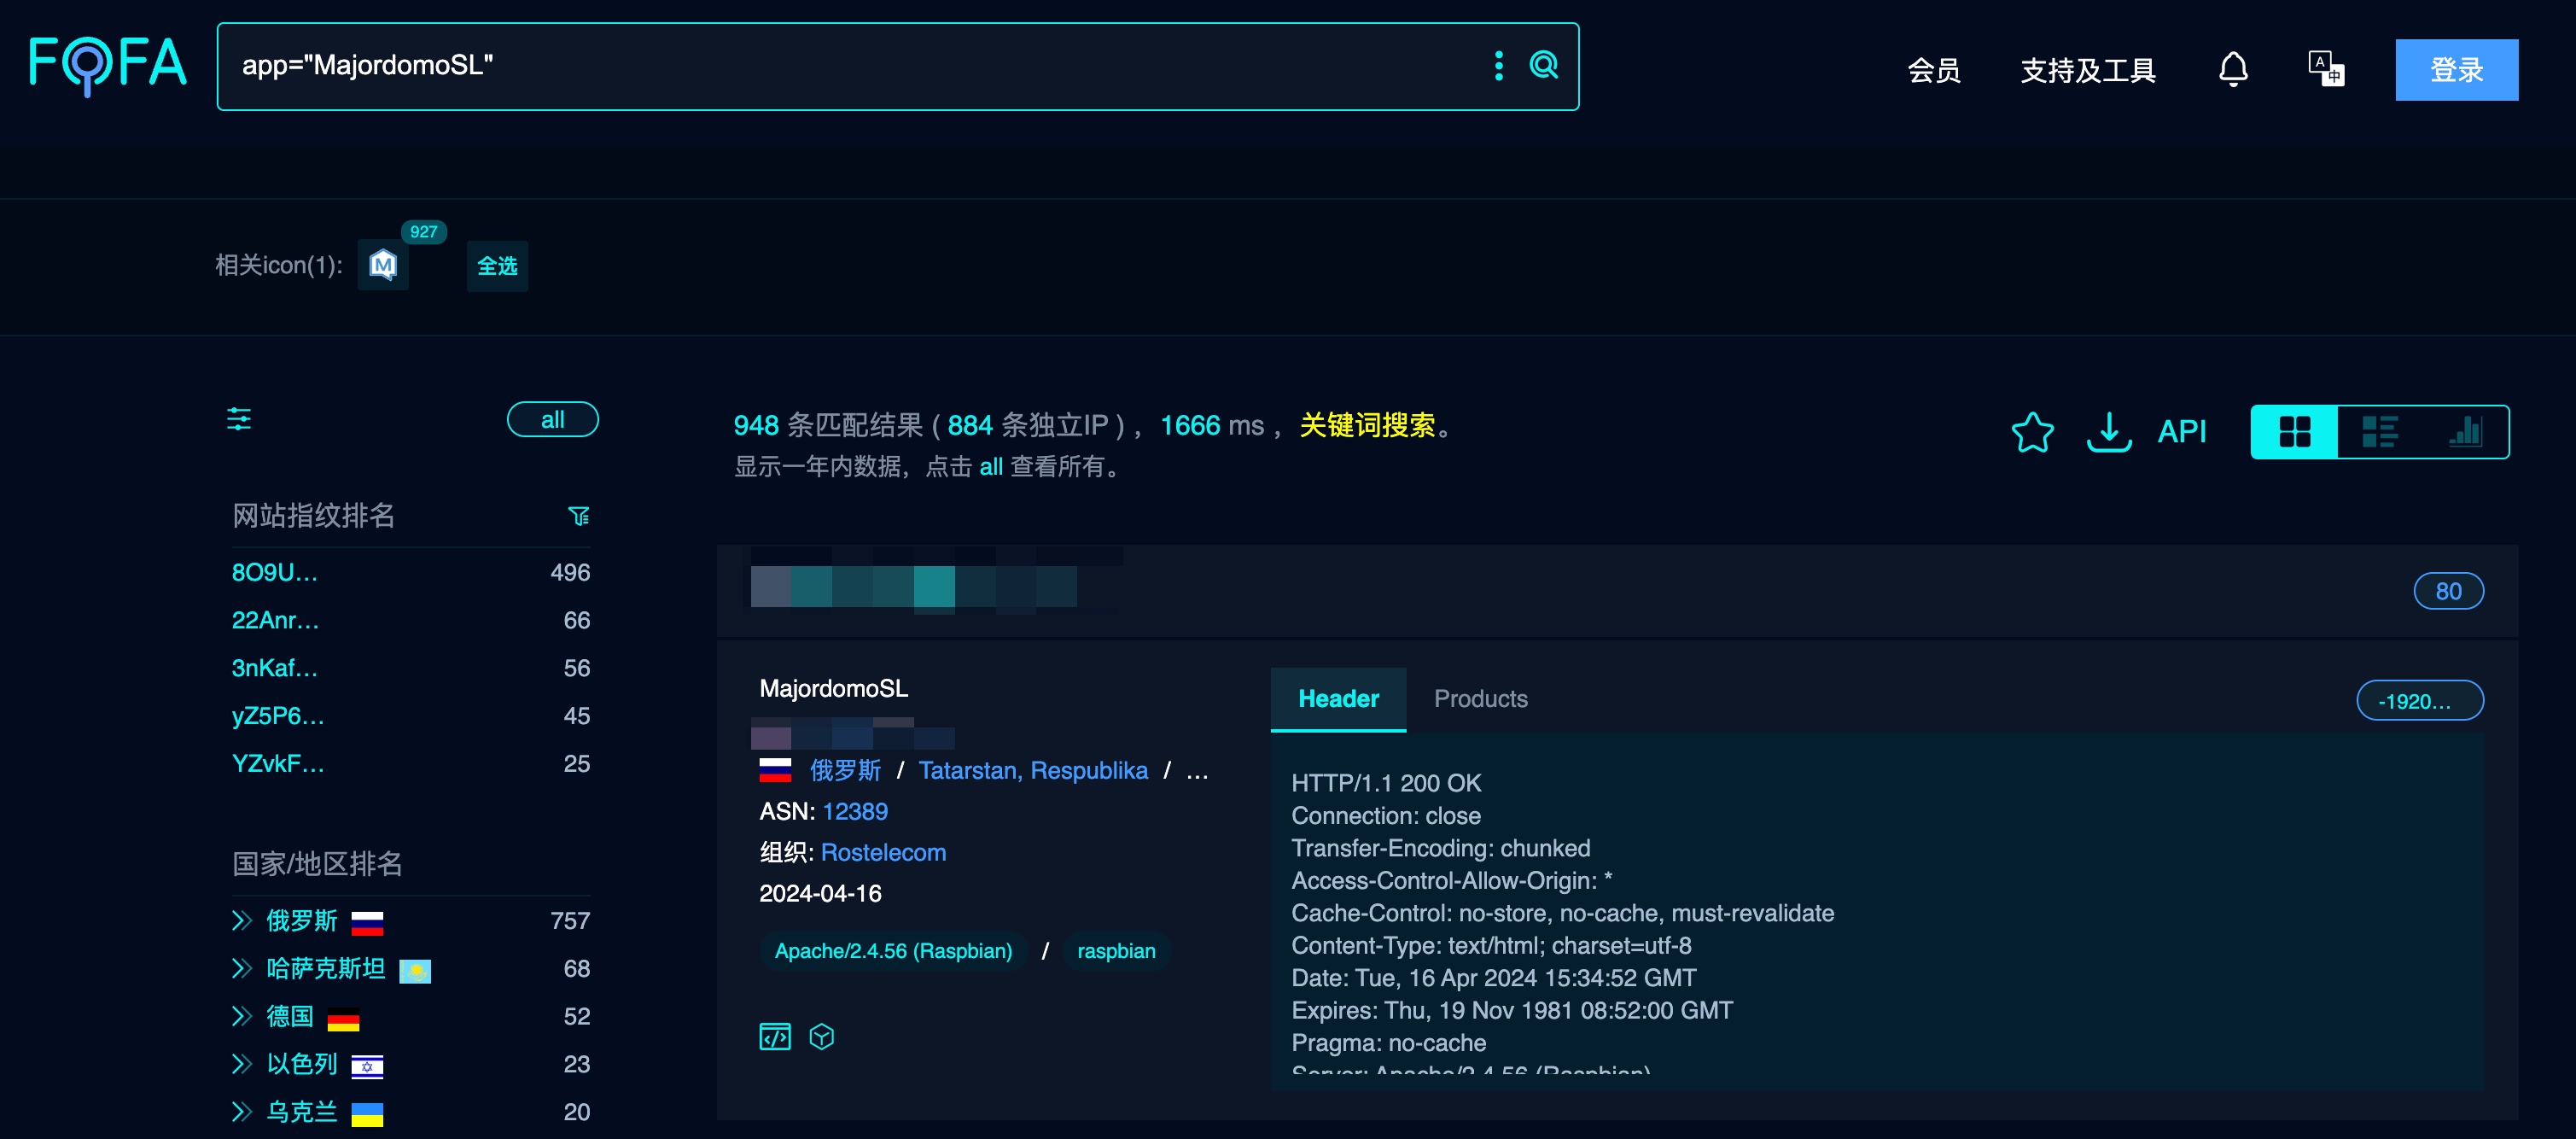Screen dimensions: 2576x1139
Task: Switch to the Products tab
Action: click(1480, 699)
